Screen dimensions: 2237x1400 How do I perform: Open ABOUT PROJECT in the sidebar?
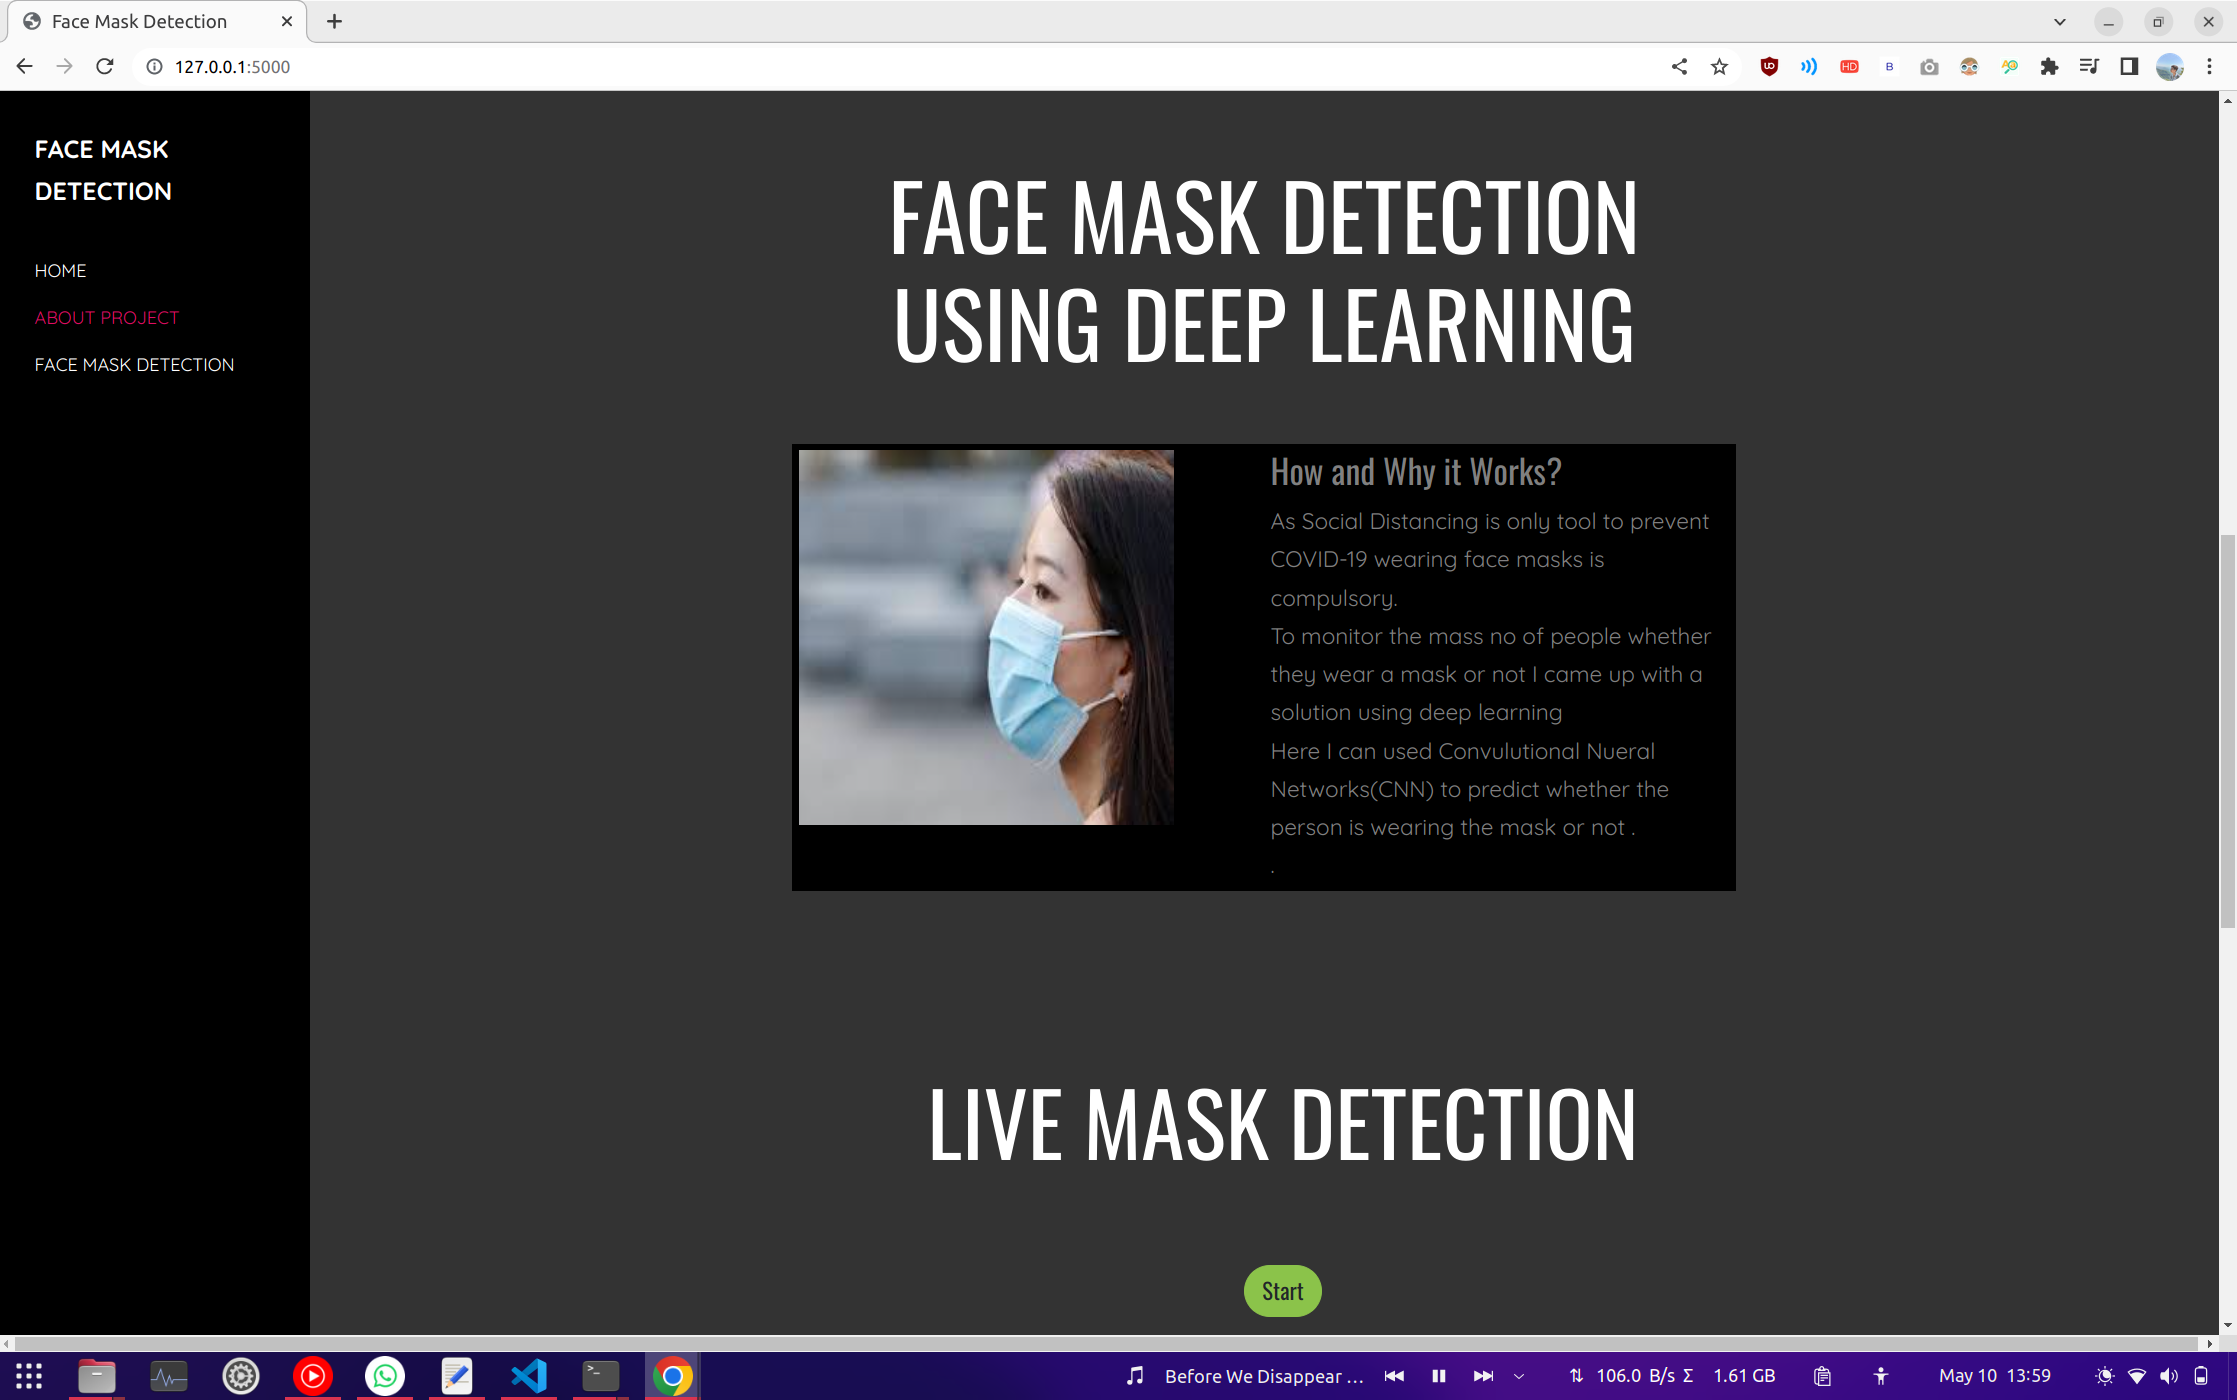pyautogui.click(x=107, y=317)
